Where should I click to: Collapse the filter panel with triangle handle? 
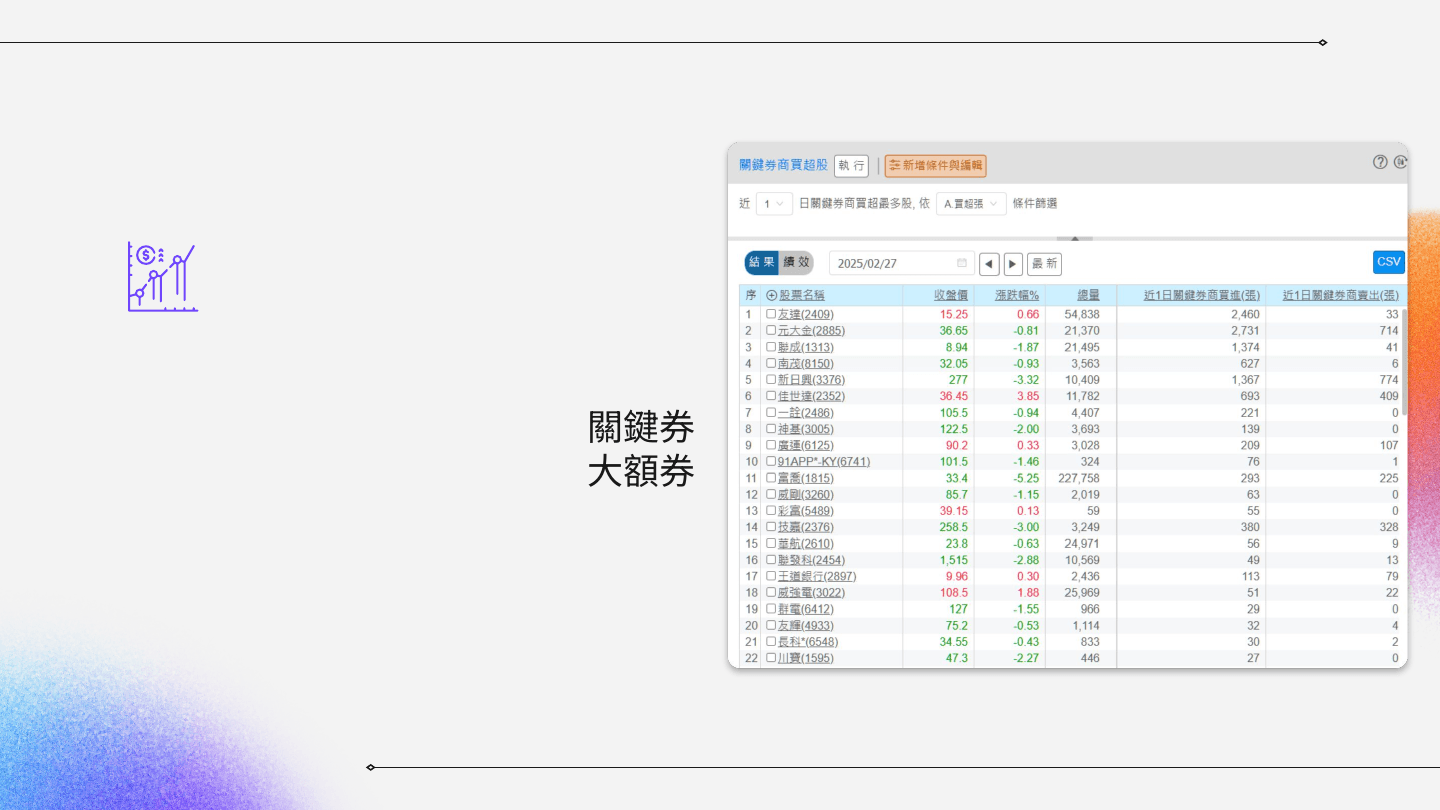pos(1074,239)
